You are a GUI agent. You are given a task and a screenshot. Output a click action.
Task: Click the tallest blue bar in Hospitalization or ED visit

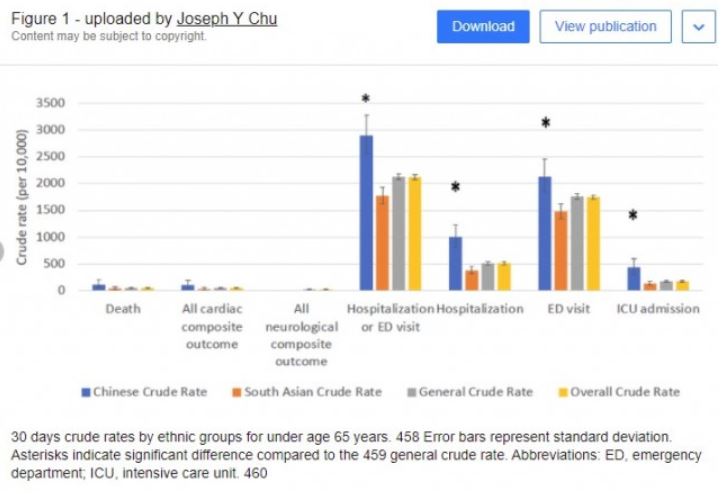pos(366,213)
